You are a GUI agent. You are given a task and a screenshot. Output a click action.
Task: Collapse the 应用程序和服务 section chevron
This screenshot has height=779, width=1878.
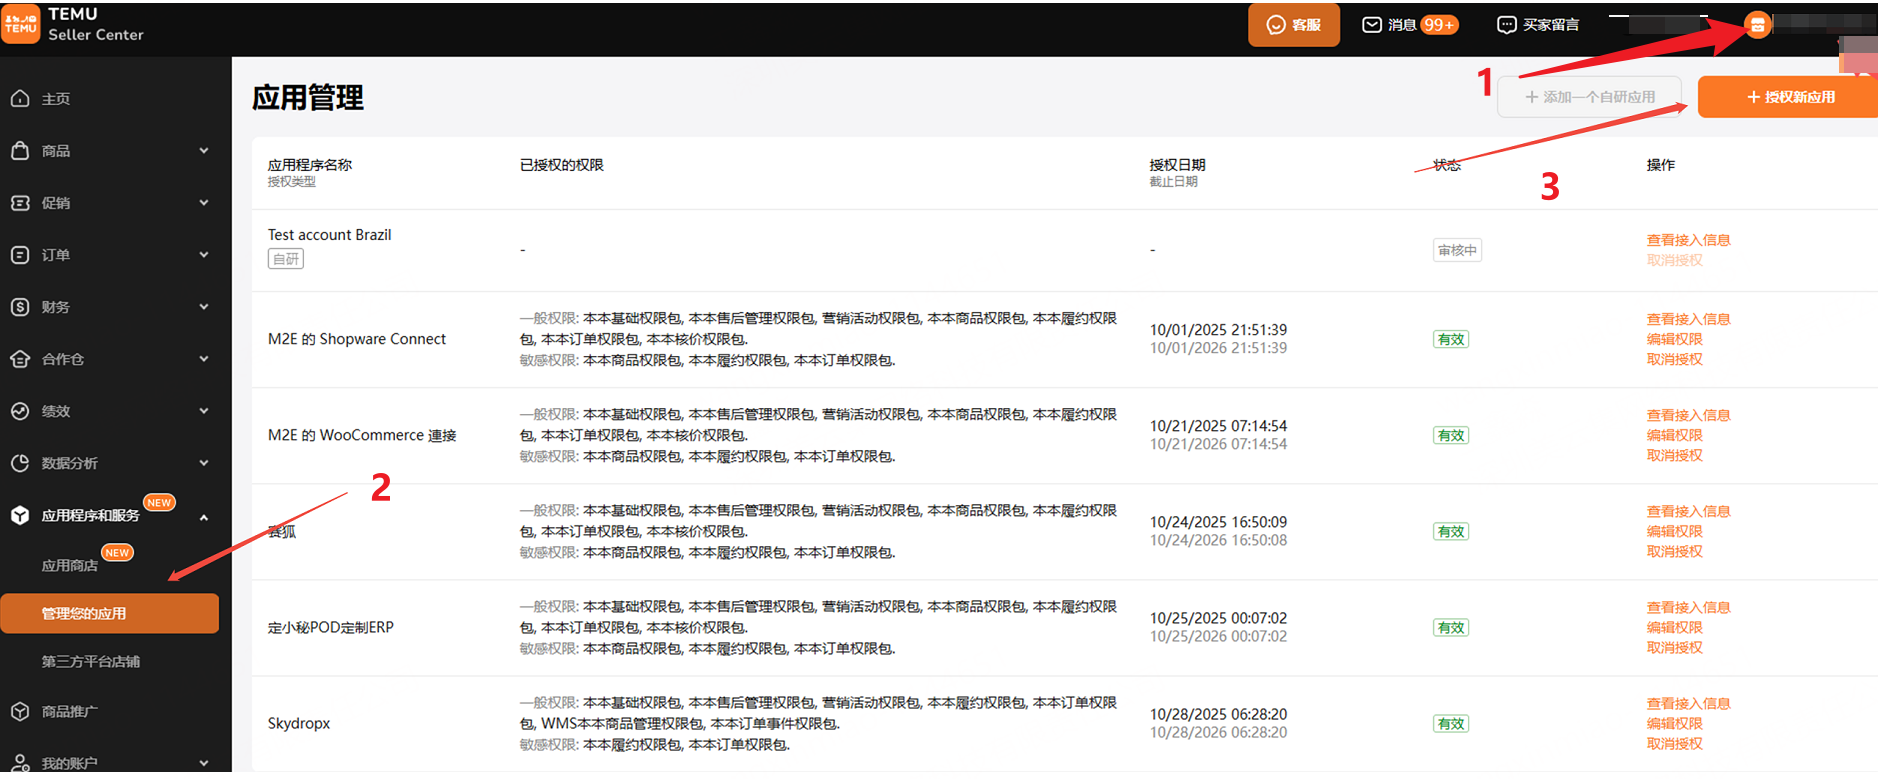coord(204,517)
